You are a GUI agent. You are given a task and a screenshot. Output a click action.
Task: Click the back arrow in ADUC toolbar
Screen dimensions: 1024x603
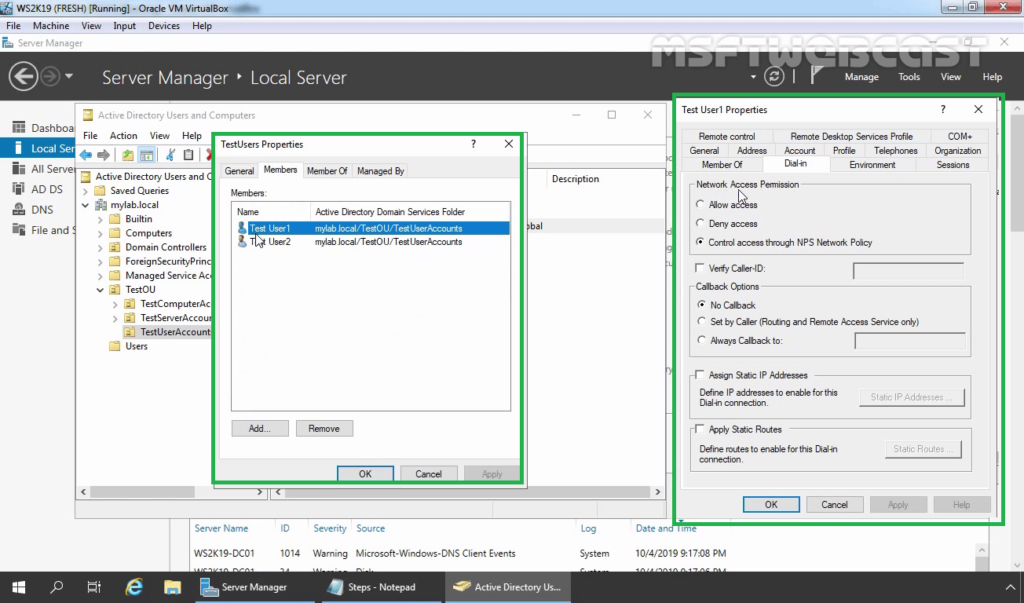point(86,155)
